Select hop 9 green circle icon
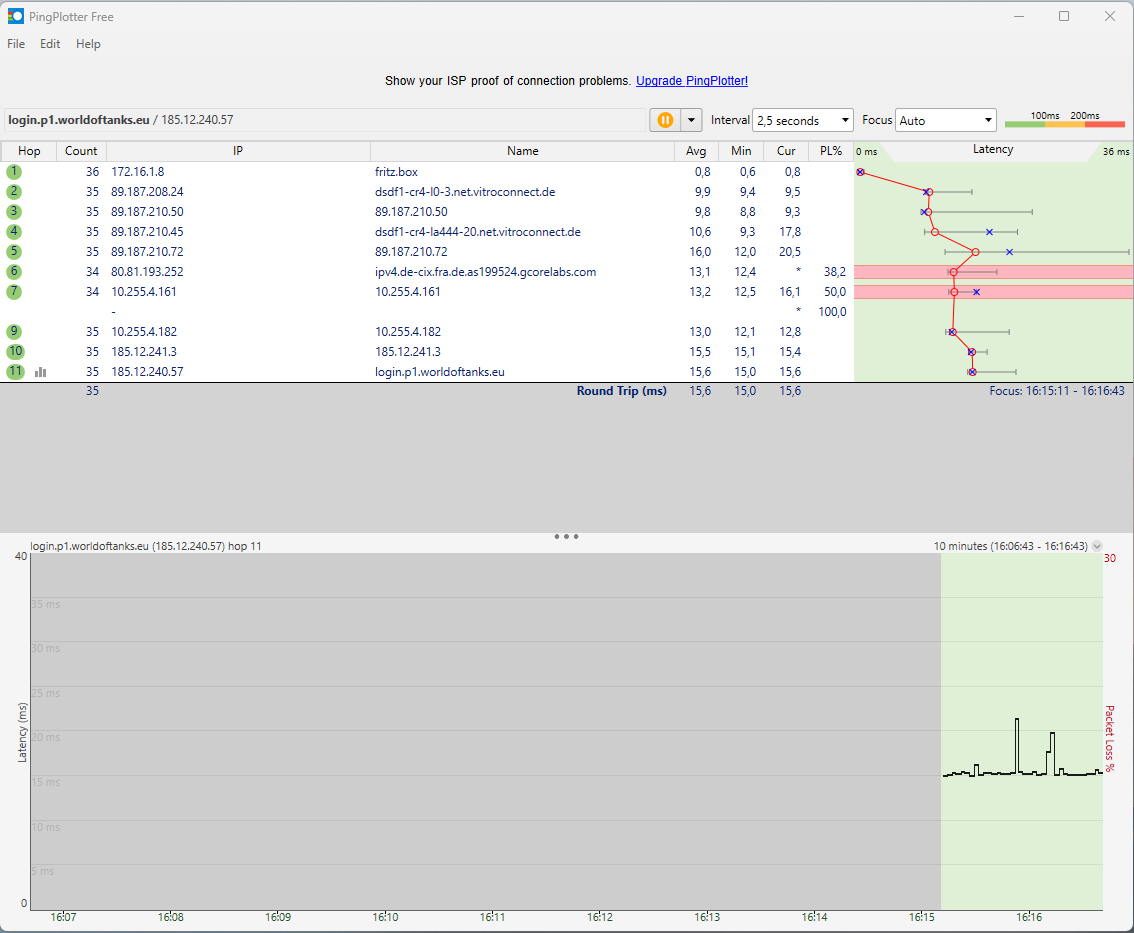The width and height of the screenshot is (1134, 933). 14,331
